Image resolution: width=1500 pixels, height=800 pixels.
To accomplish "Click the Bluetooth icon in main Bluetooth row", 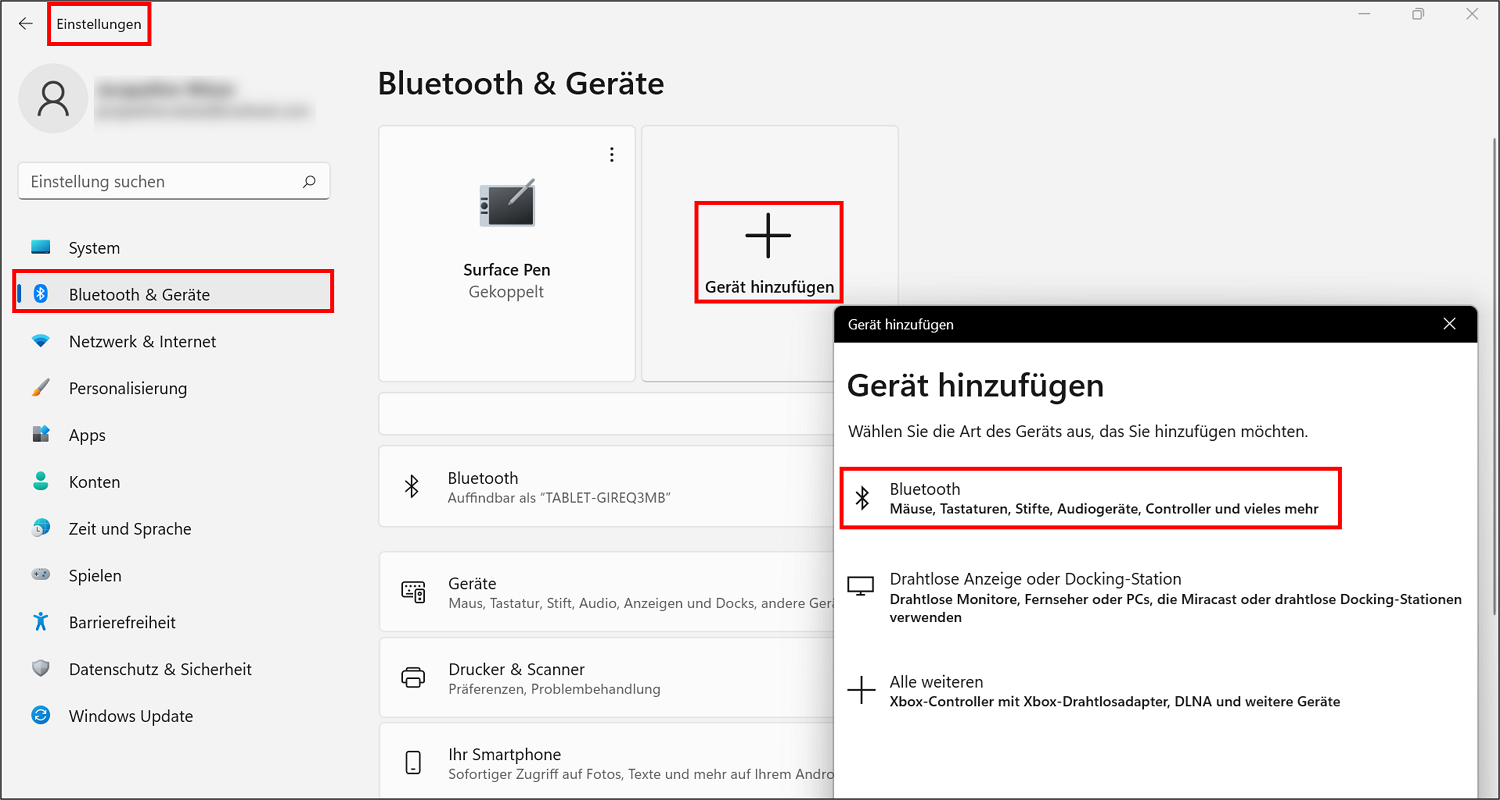I will (x=411, y=487).
